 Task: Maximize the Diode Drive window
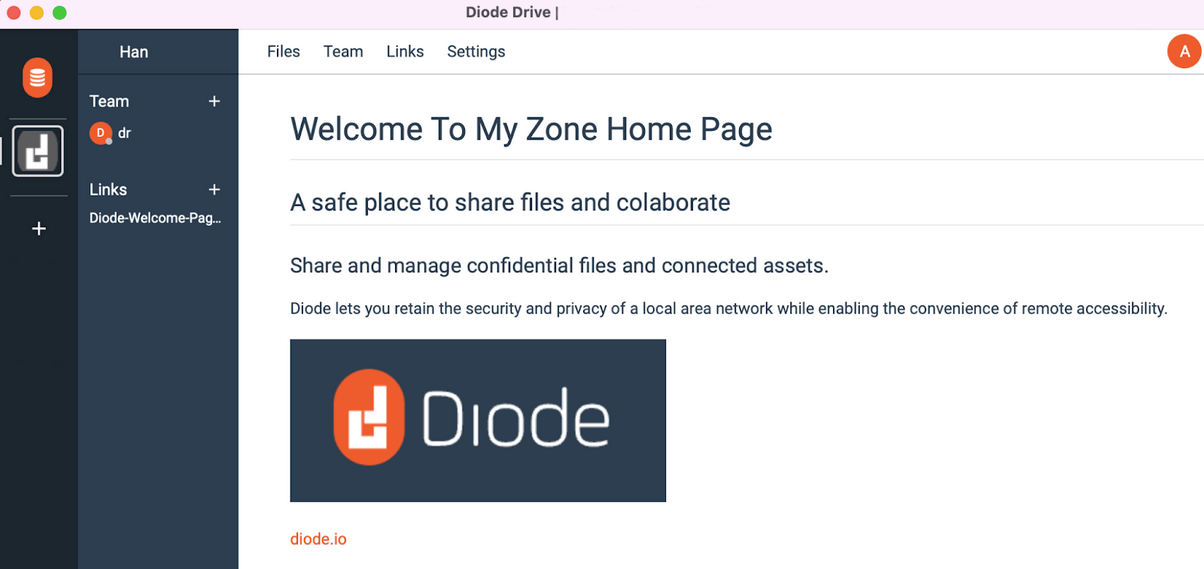coord(59,13)
